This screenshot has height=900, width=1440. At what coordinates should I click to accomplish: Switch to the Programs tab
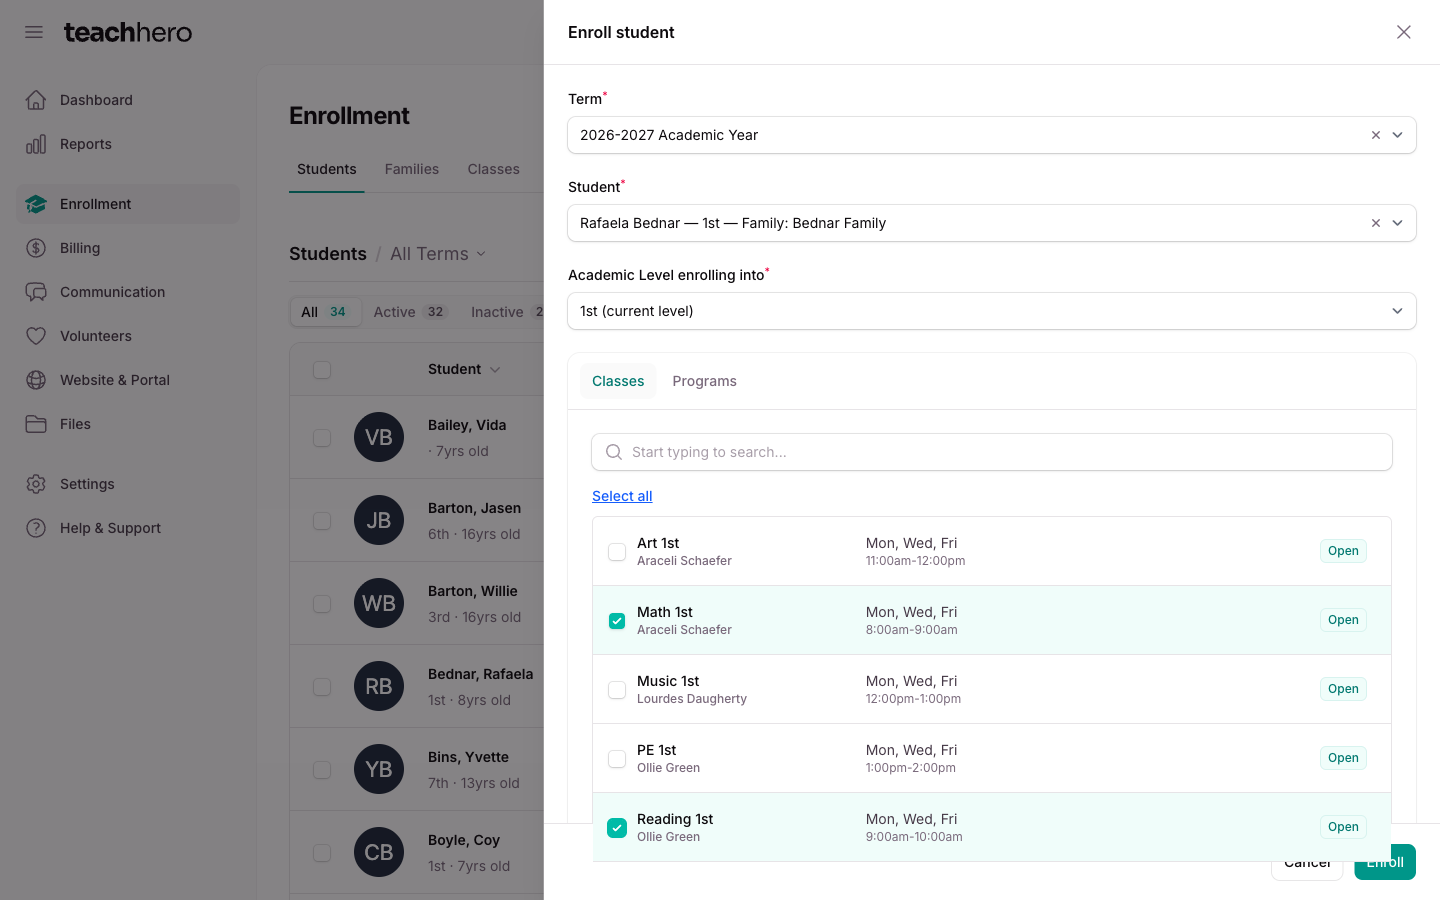pyautogui.click(x=704, y=381)
